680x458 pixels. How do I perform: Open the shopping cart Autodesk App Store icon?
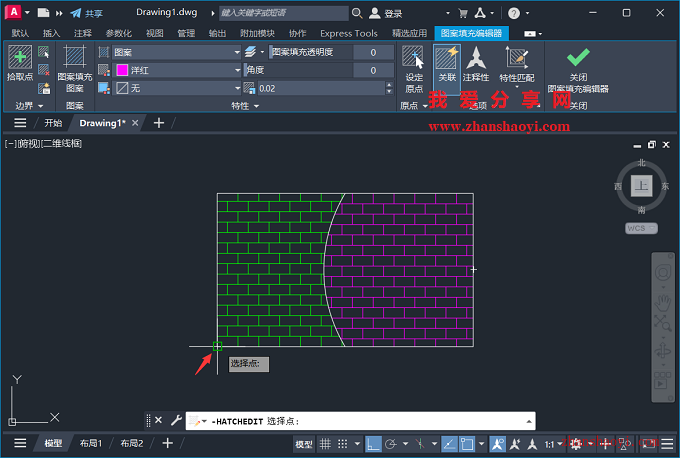point(463,13)
